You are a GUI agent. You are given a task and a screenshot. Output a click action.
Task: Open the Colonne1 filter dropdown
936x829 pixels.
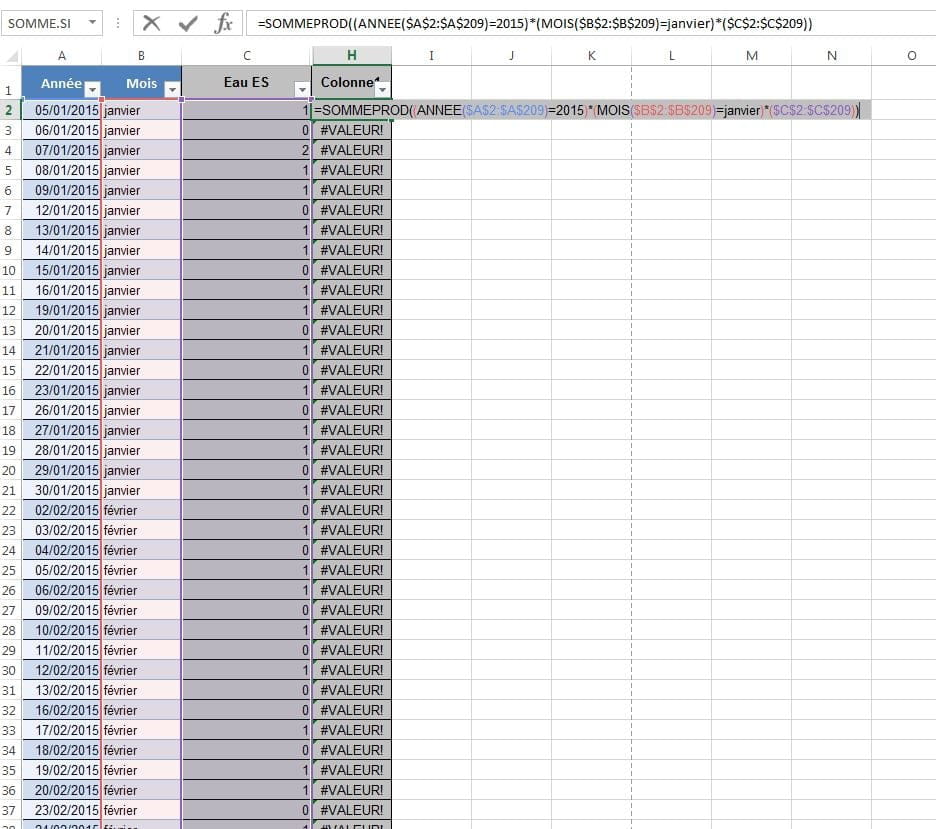381,89
